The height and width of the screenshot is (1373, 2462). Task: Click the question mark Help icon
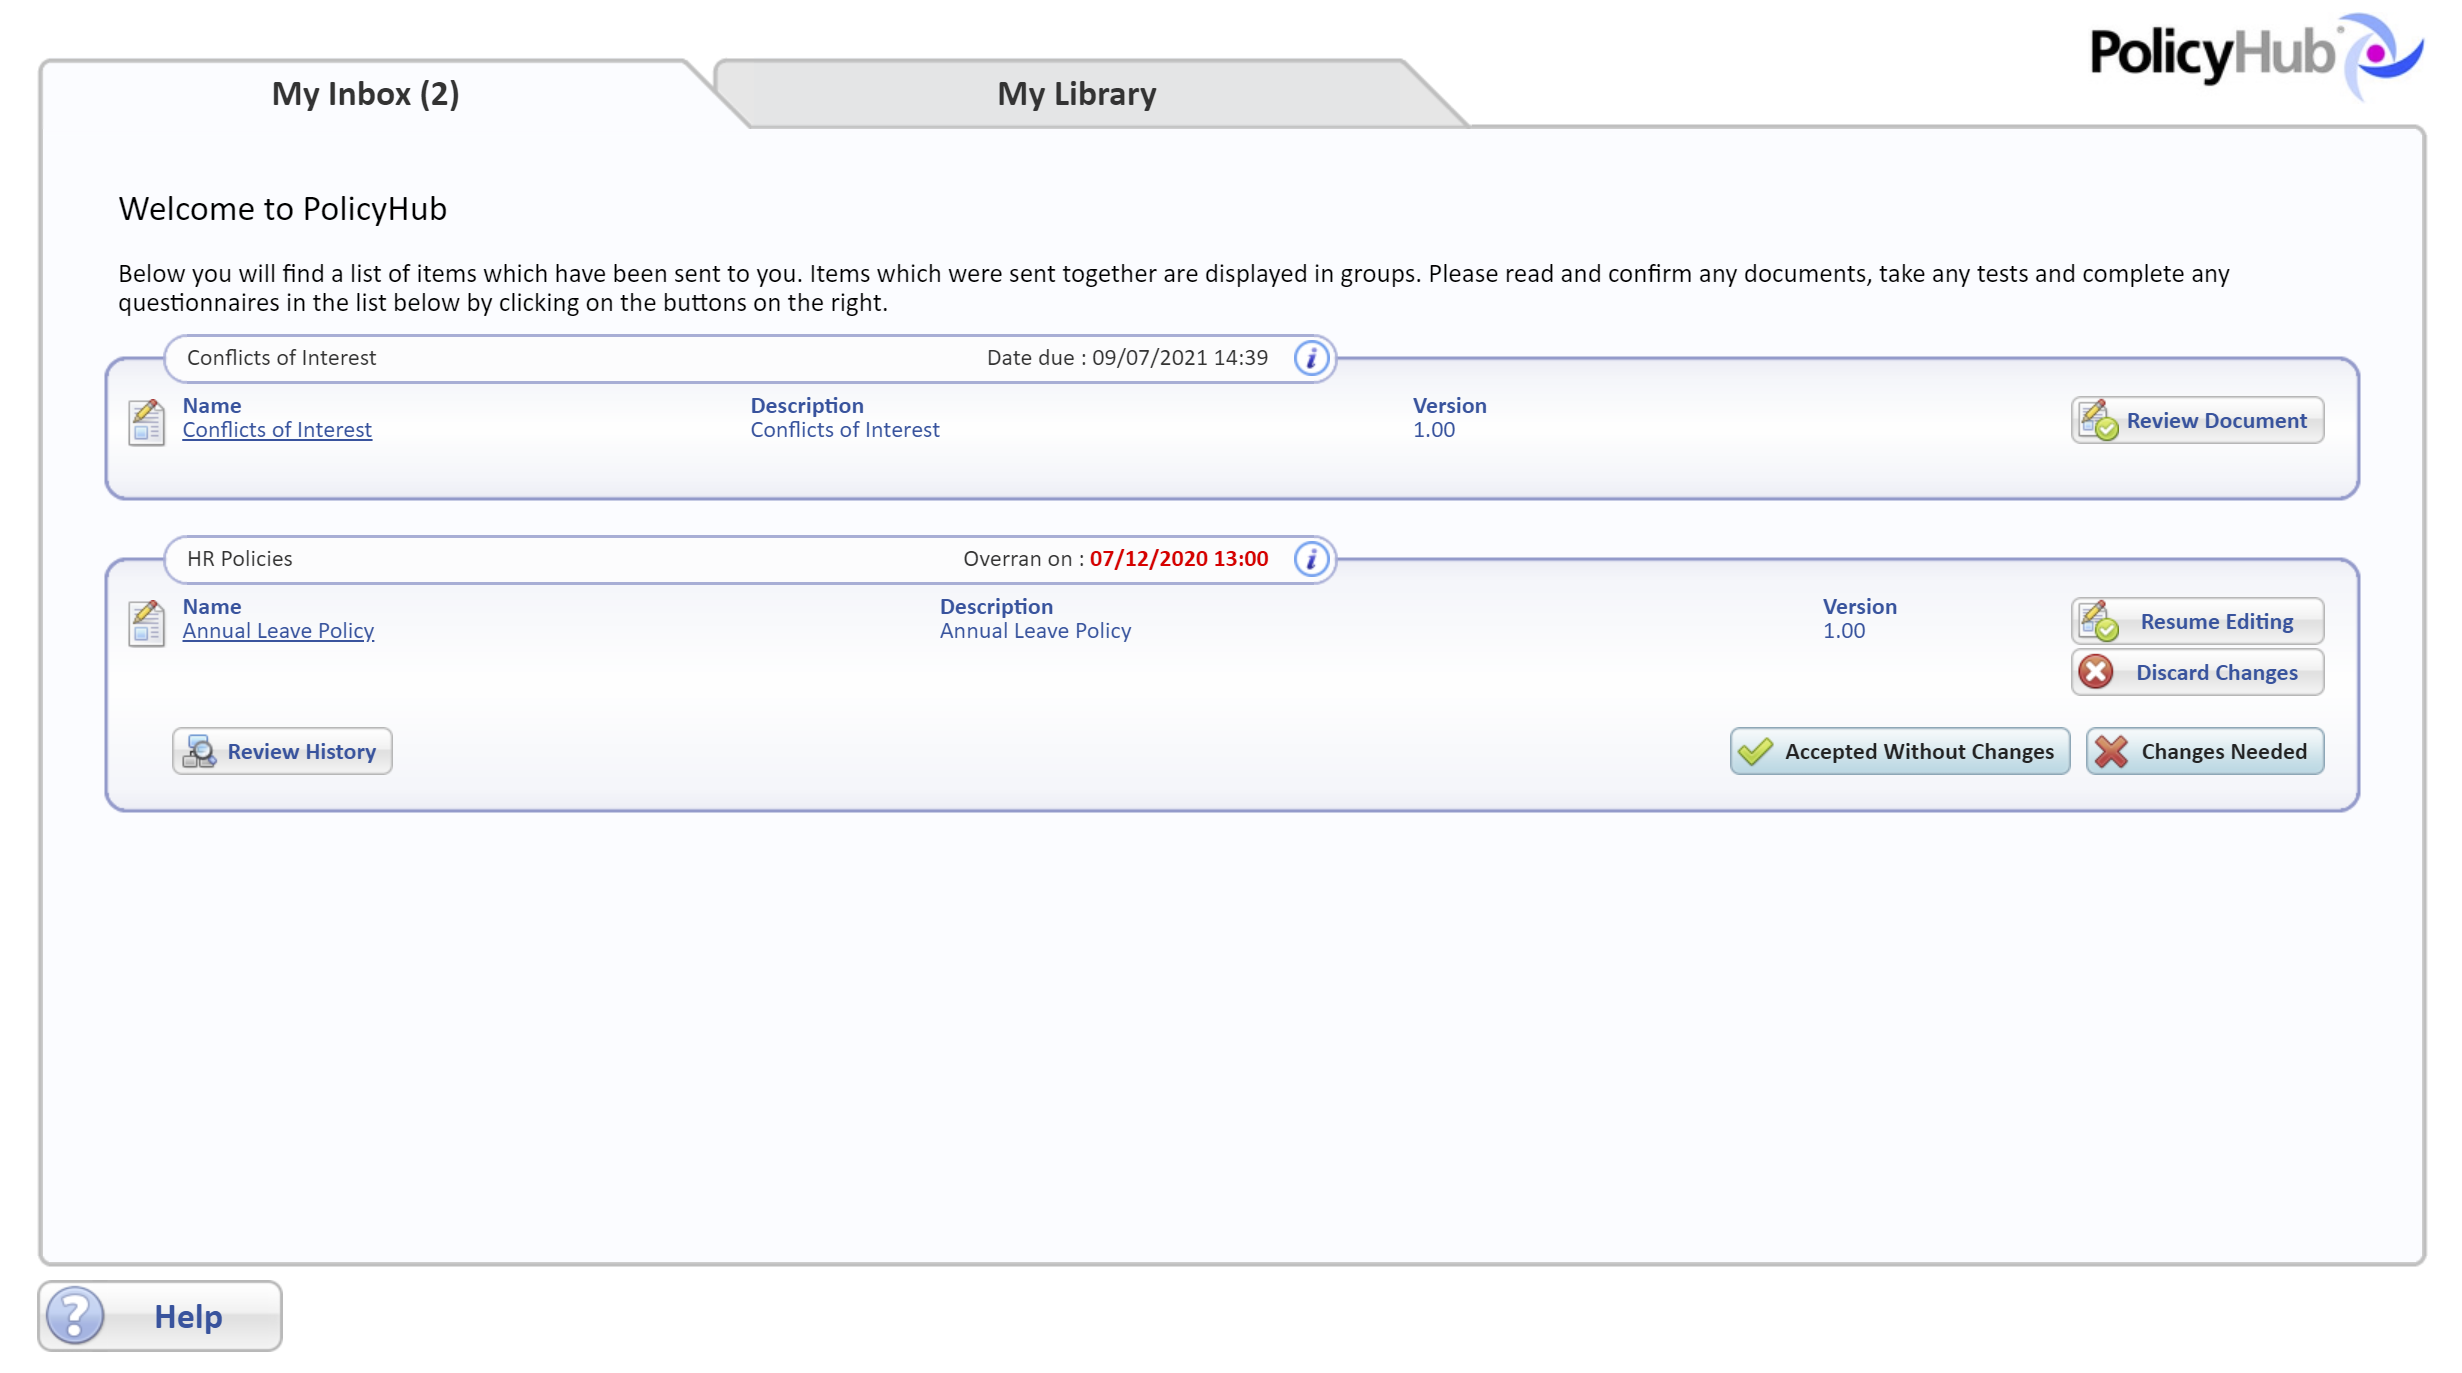pos(76,1315)
